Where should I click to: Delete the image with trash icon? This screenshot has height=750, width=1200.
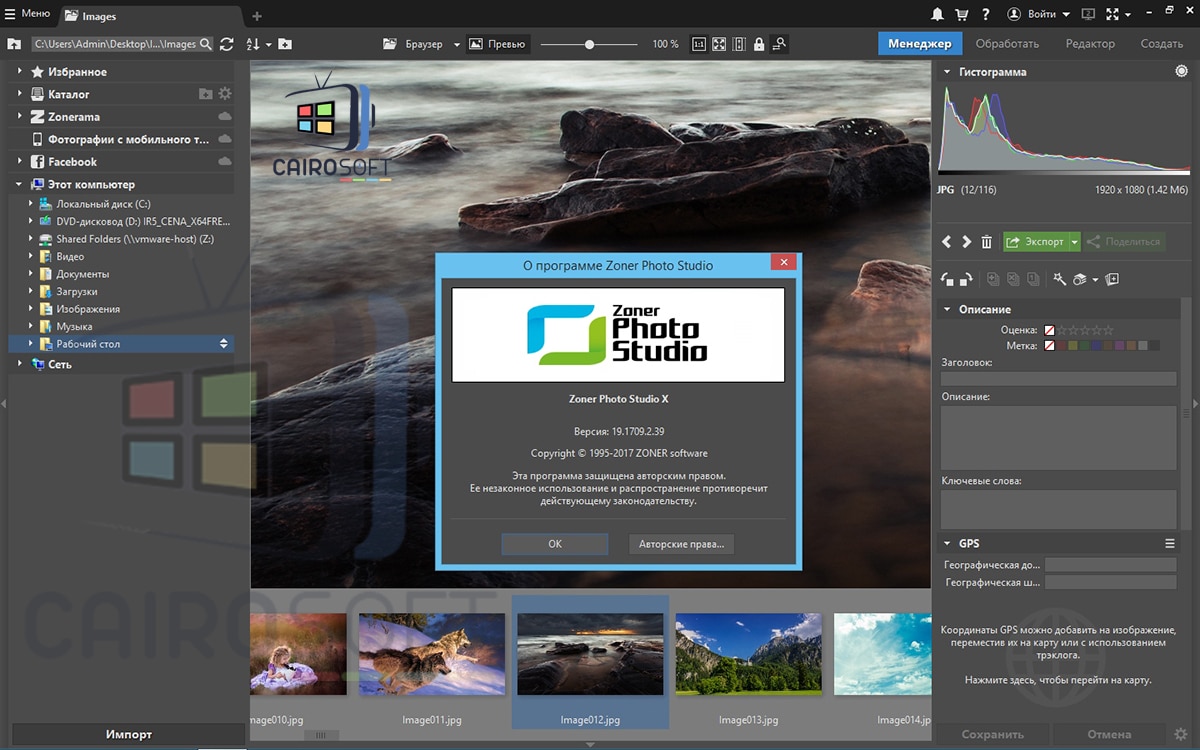point(986,242)
